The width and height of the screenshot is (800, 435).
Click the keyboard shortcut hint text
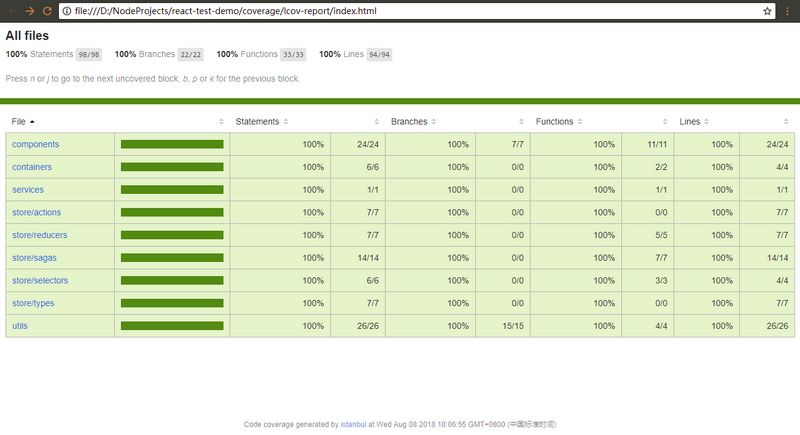153,79
